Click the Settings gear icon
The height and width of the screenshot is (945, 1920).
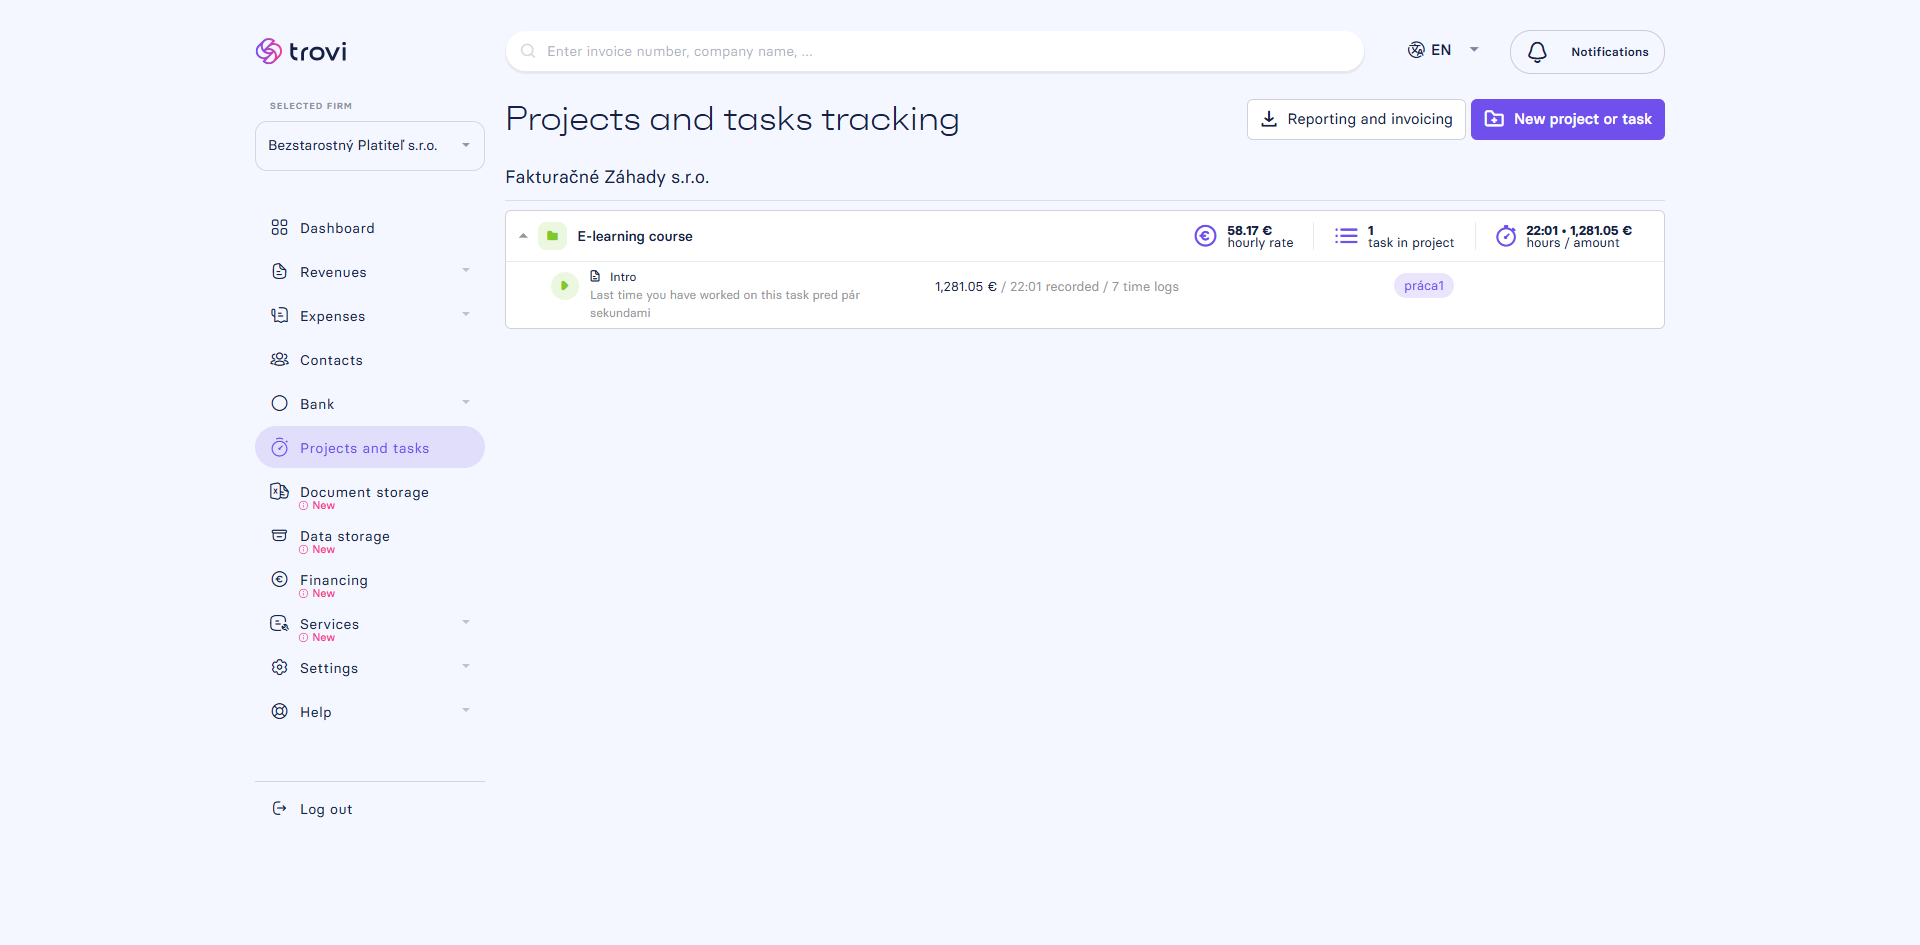point(279,667)
